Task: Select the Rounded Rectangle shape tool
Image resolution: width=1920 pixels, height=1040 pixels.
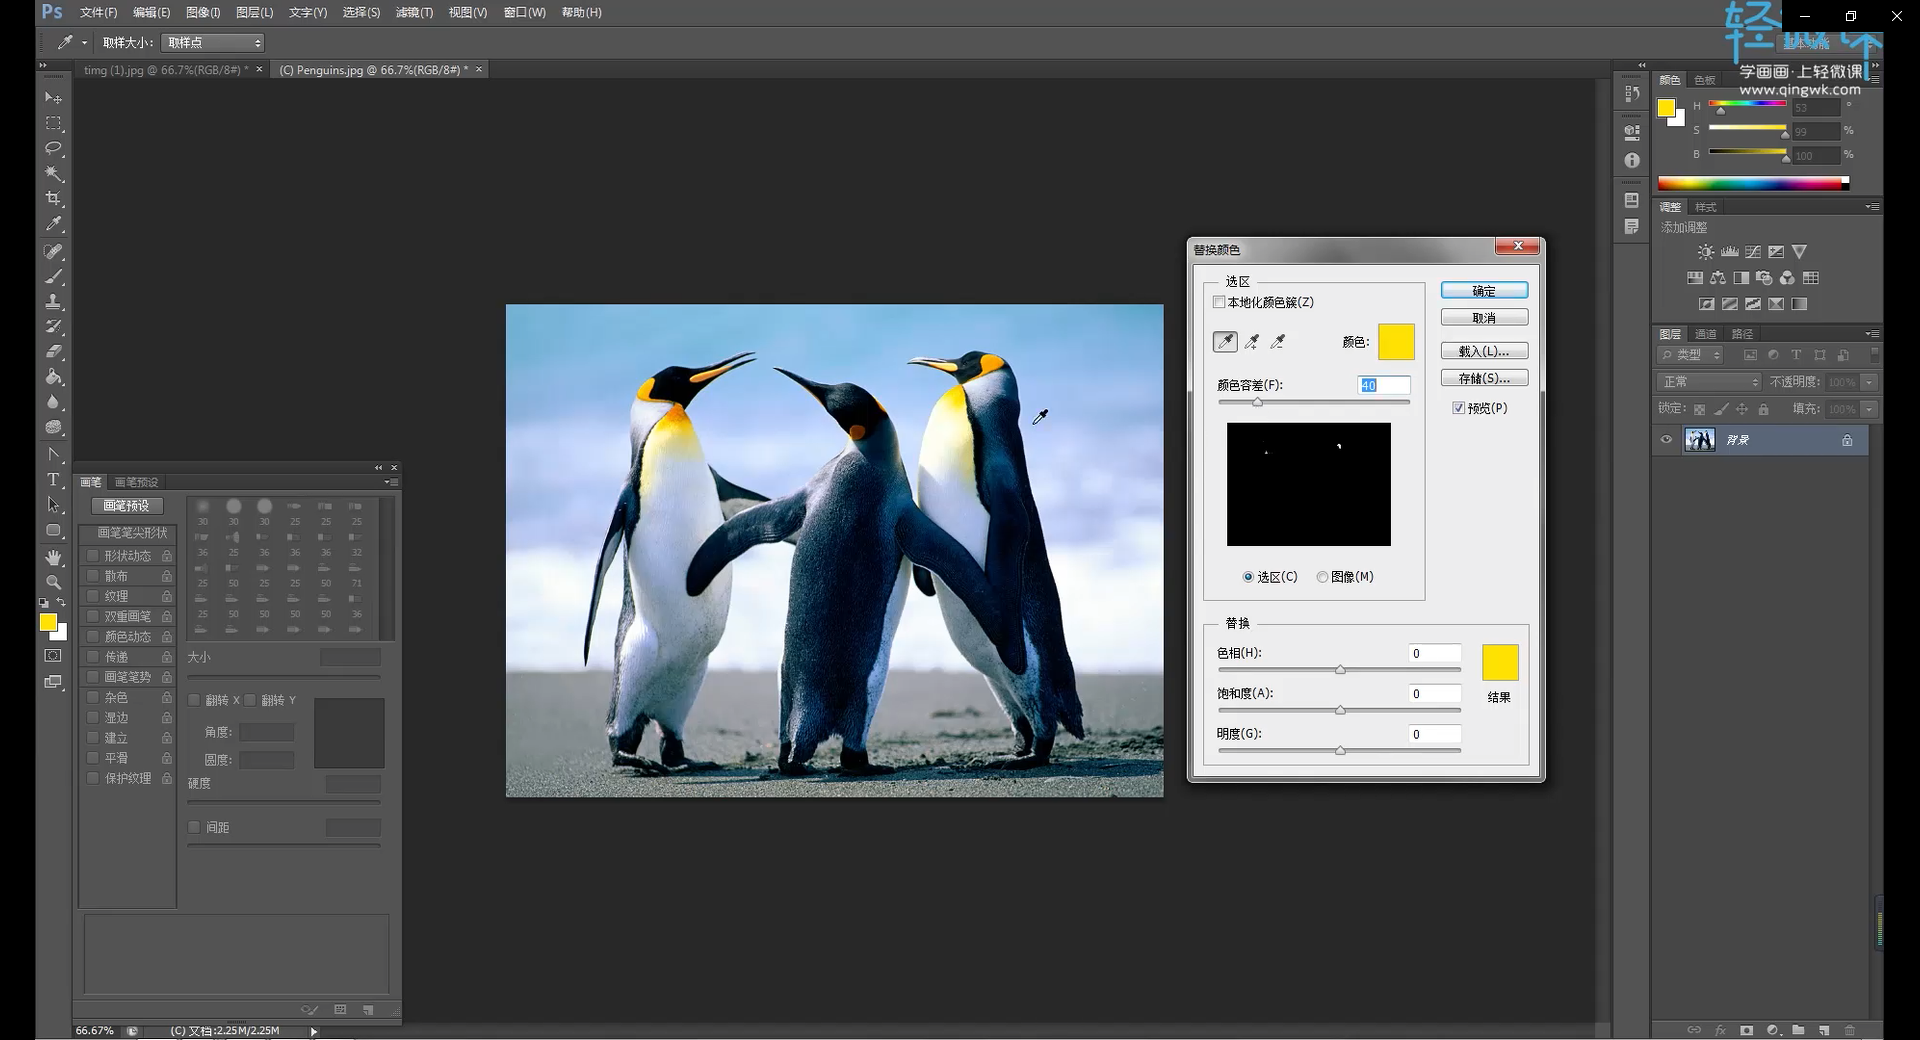Action: 54,530
